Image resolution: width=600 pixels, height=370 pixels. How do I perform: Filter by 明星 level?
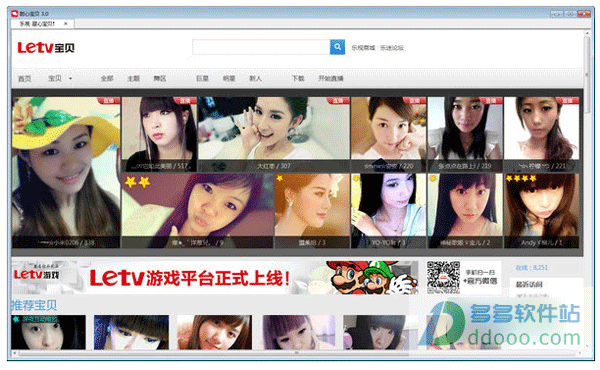click(x=229, y=78)
